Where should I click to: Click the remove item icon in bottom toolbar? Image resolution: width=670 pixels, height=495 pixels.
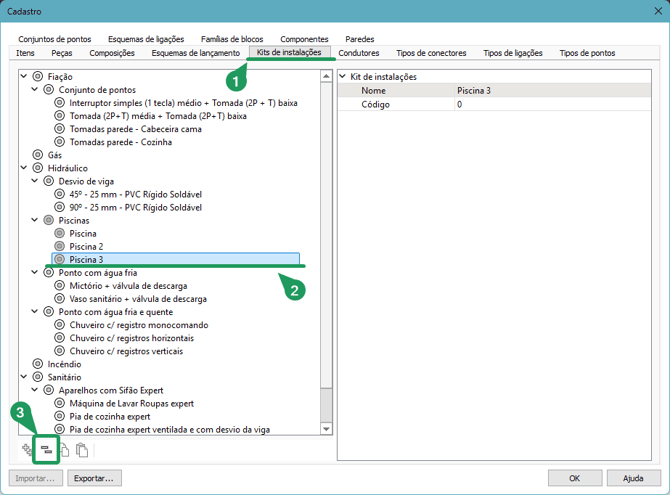click(x=46, y=450)
